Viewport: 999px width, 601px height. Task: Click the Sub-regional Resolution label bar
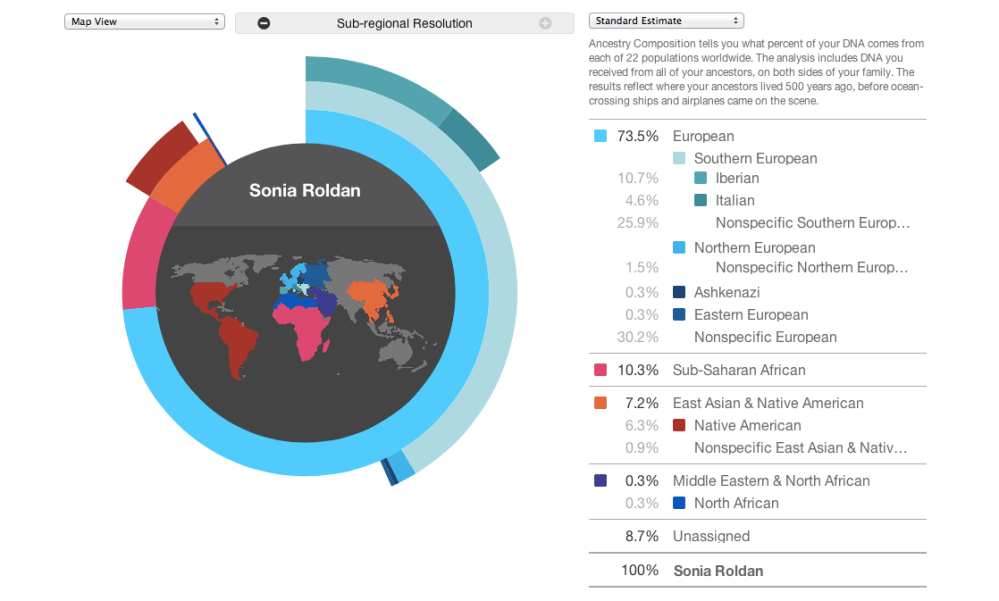[x=404, y=23]
